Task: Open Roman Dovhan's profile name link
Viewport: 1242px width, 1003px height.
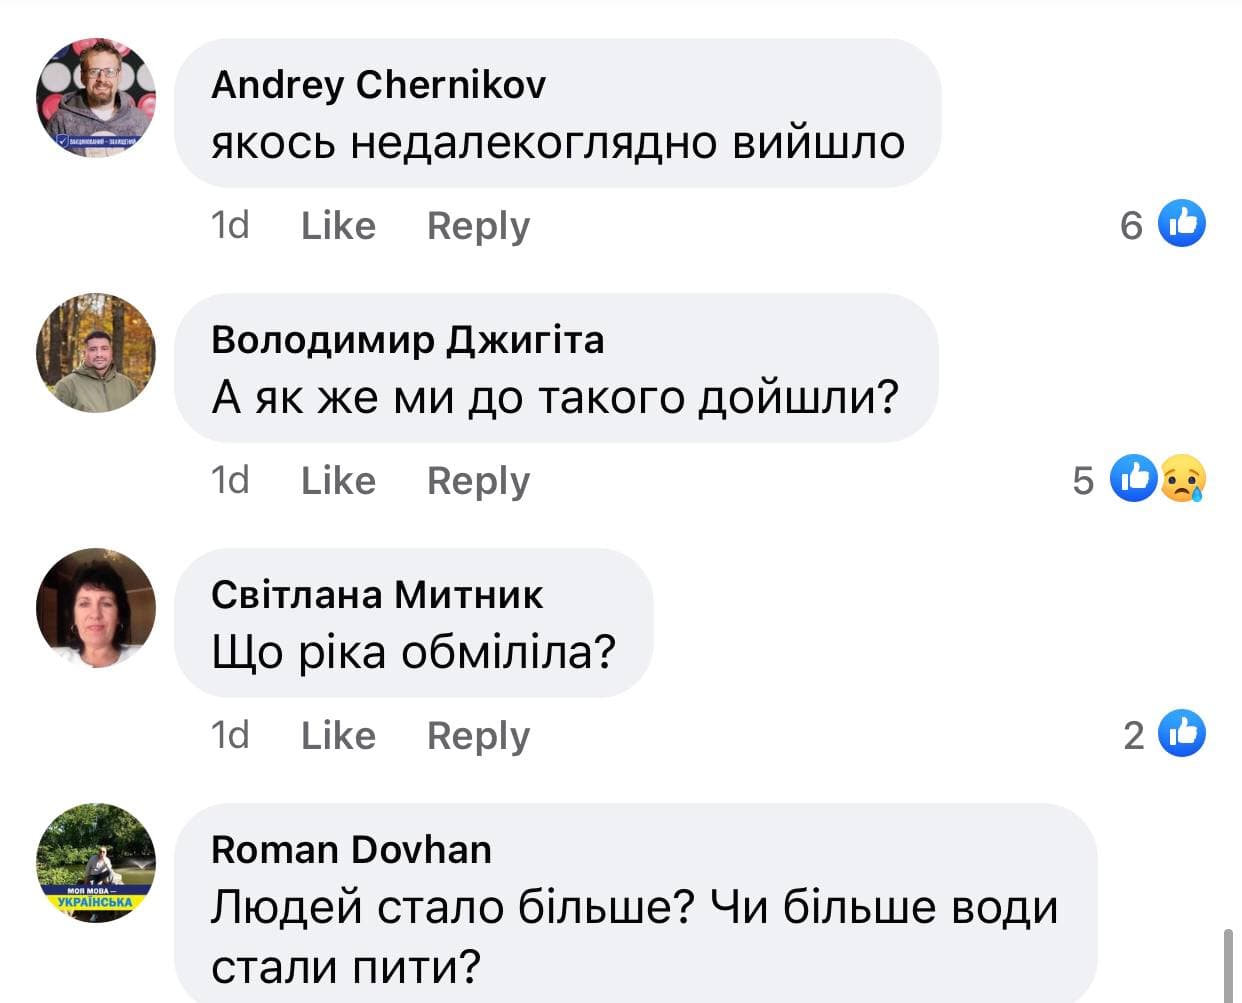Action: [x=351, y=850]
